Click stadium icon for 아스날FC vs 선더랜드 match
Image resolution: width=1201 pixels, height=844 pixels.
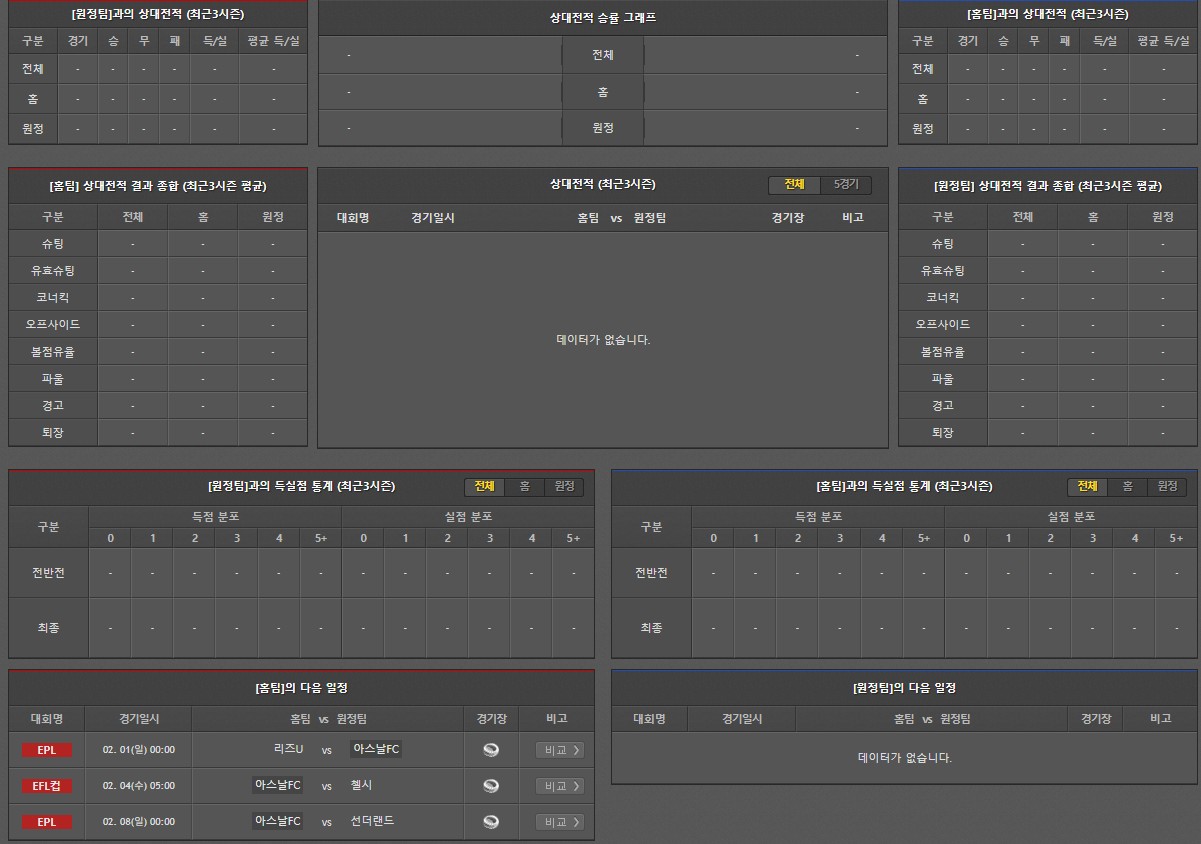491,822
